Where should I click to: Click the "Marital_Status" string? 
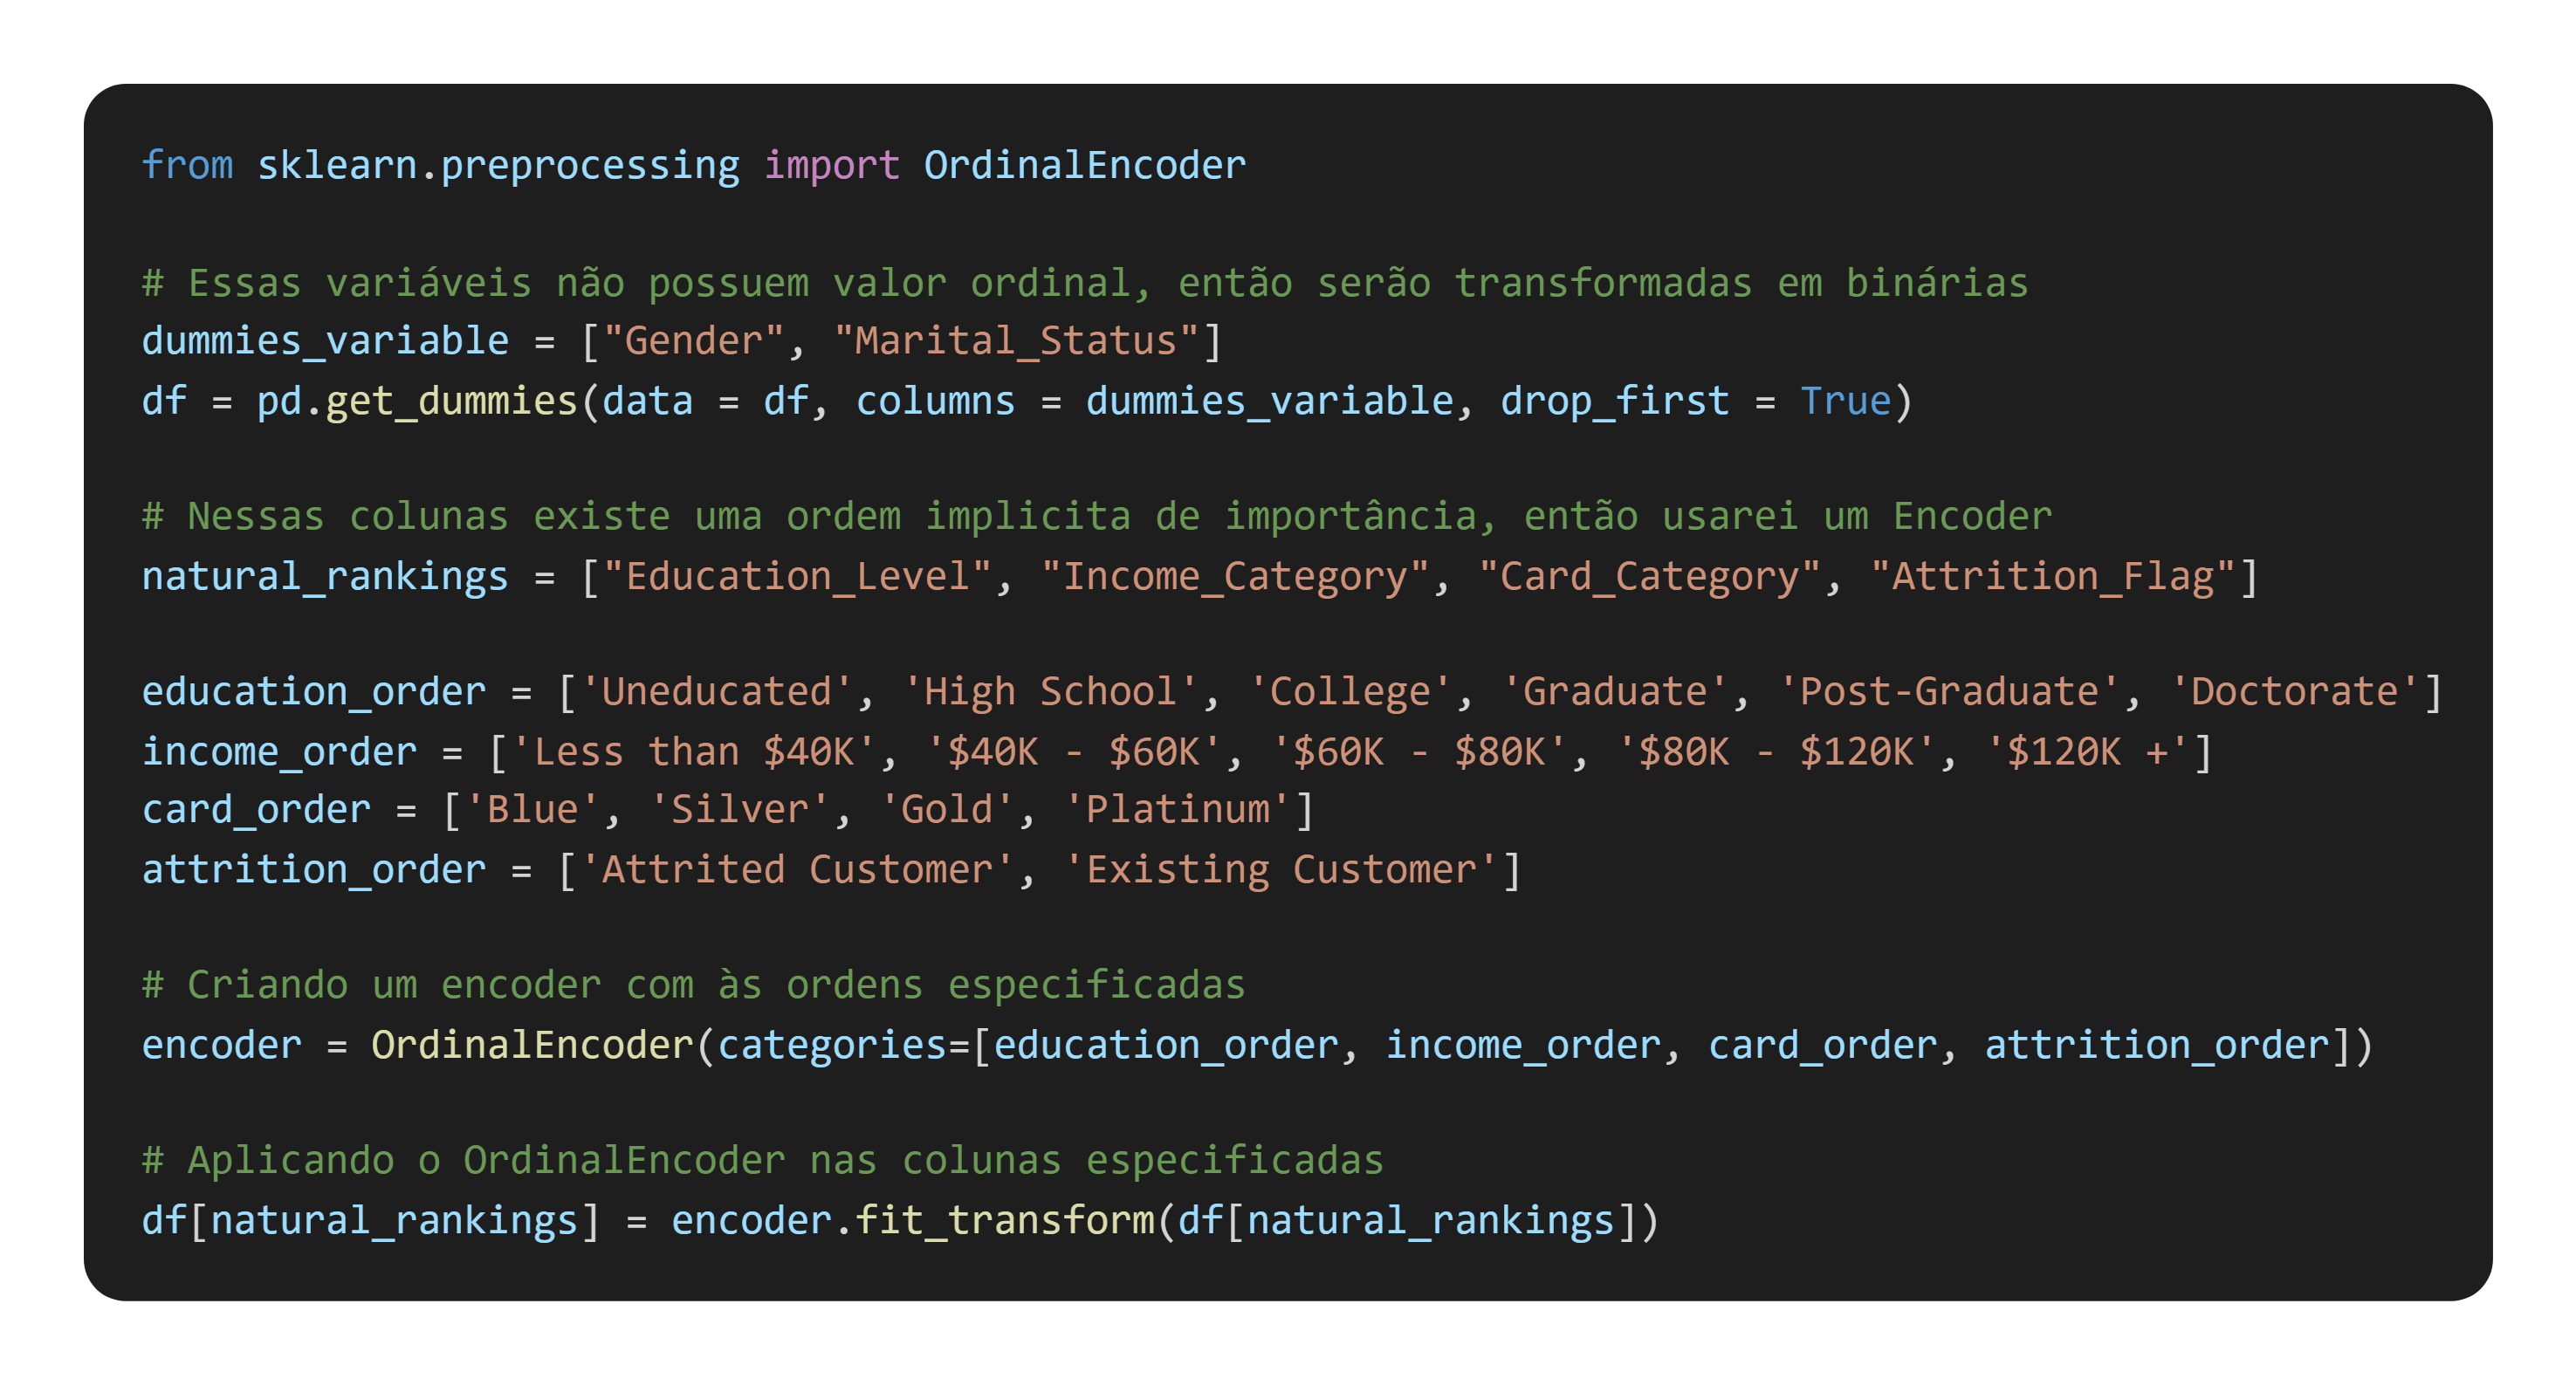click(1016, 341)
